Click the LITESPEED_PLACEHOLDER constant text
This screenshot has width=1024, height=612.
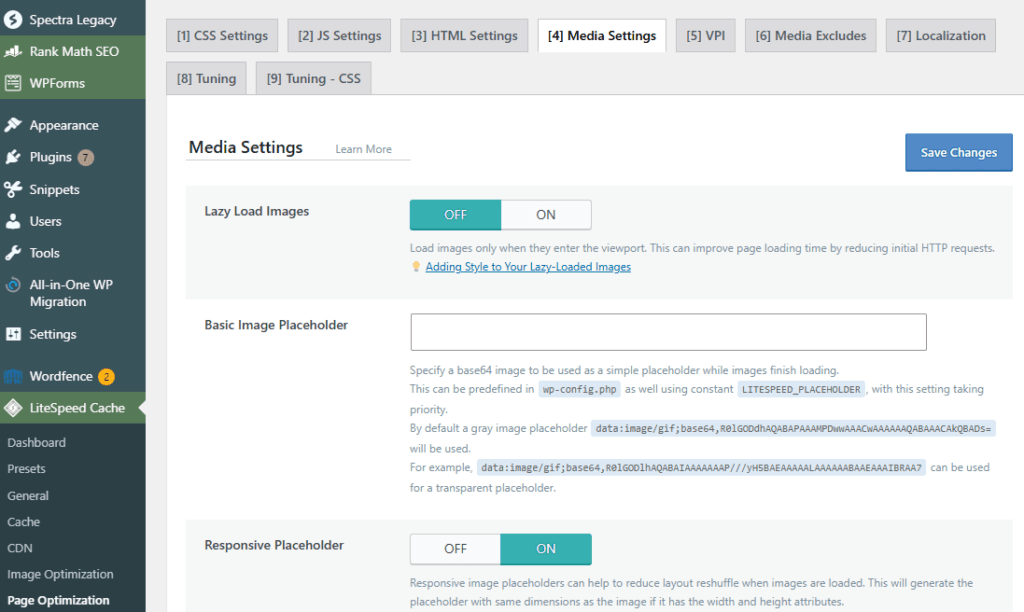pos(801,389)
